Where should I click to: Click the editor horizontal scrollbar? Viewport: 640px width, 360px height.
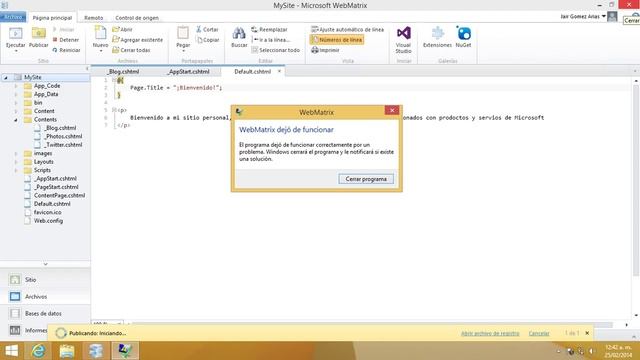[x=371, y=324]
